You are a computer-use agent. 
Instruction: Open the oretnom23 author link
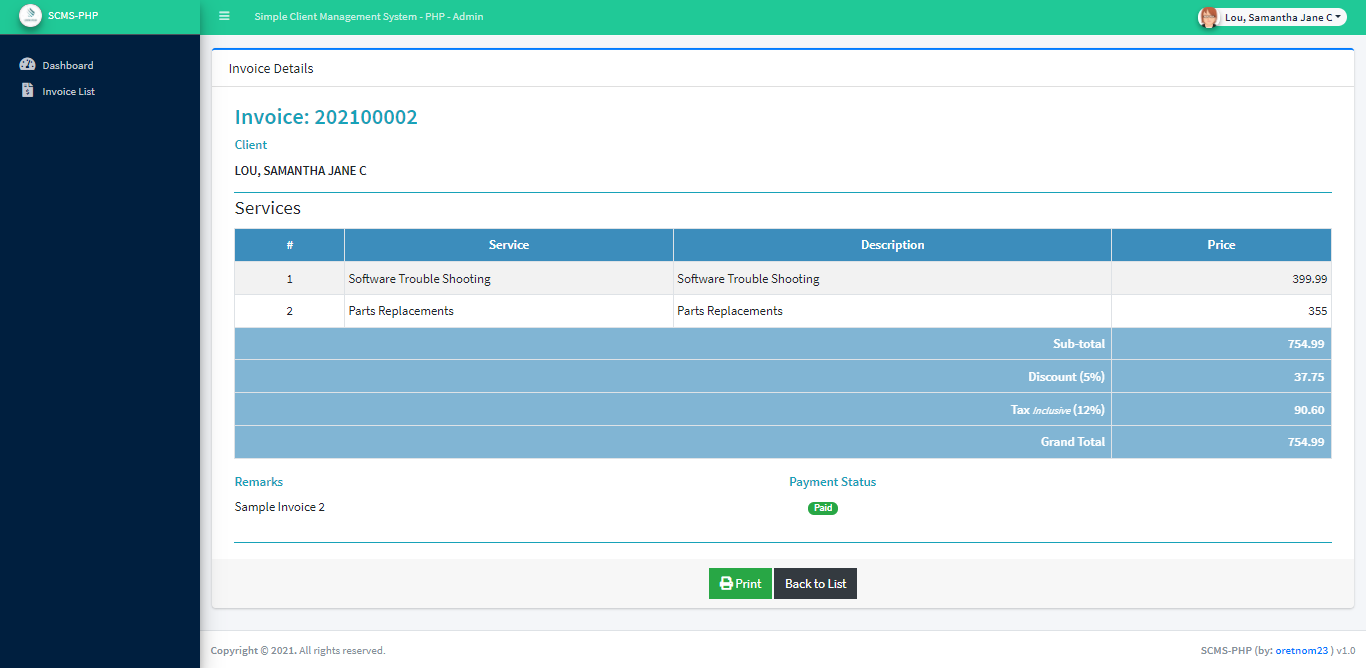coord(1302,650)
